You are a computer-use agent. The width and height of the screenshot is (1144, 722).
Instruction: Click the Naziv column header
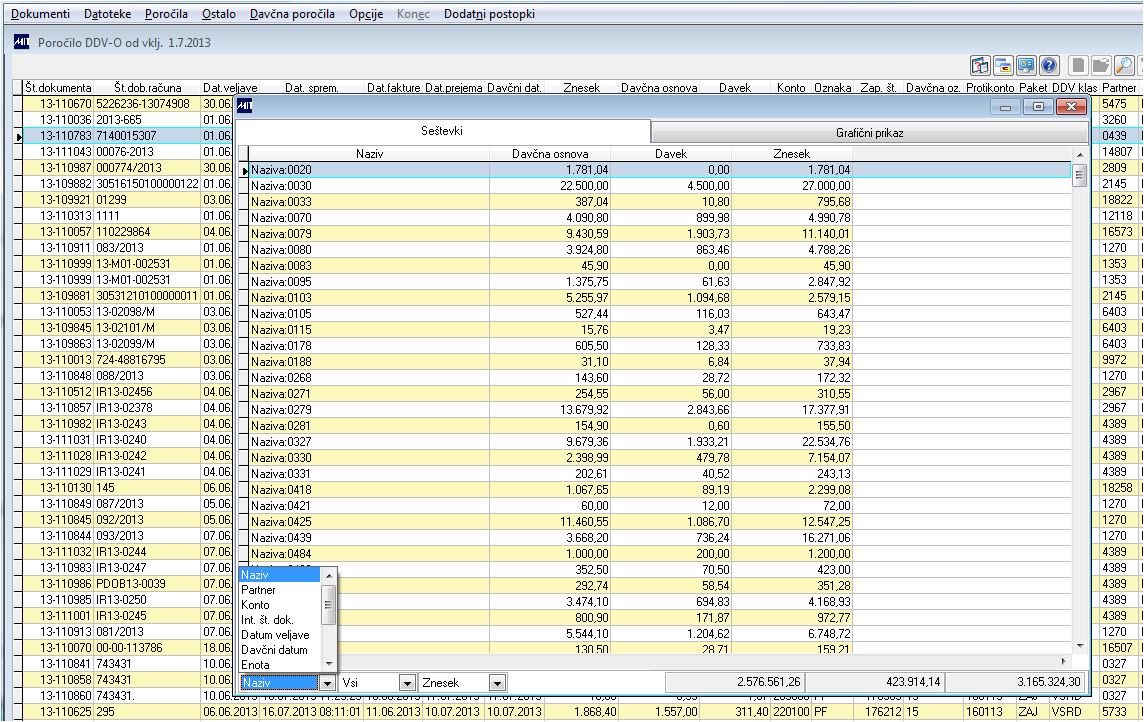click(x=369, y=154)
